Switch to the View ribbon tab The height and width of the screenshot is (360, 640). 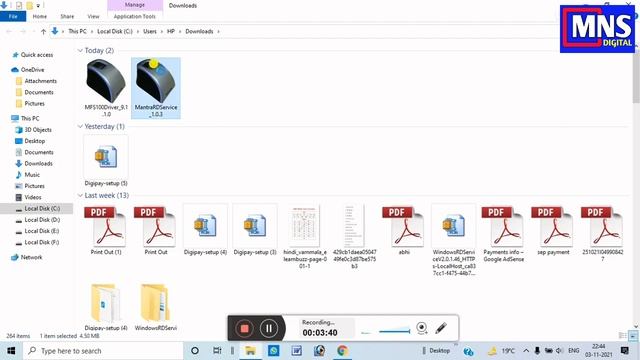point(93,16)
